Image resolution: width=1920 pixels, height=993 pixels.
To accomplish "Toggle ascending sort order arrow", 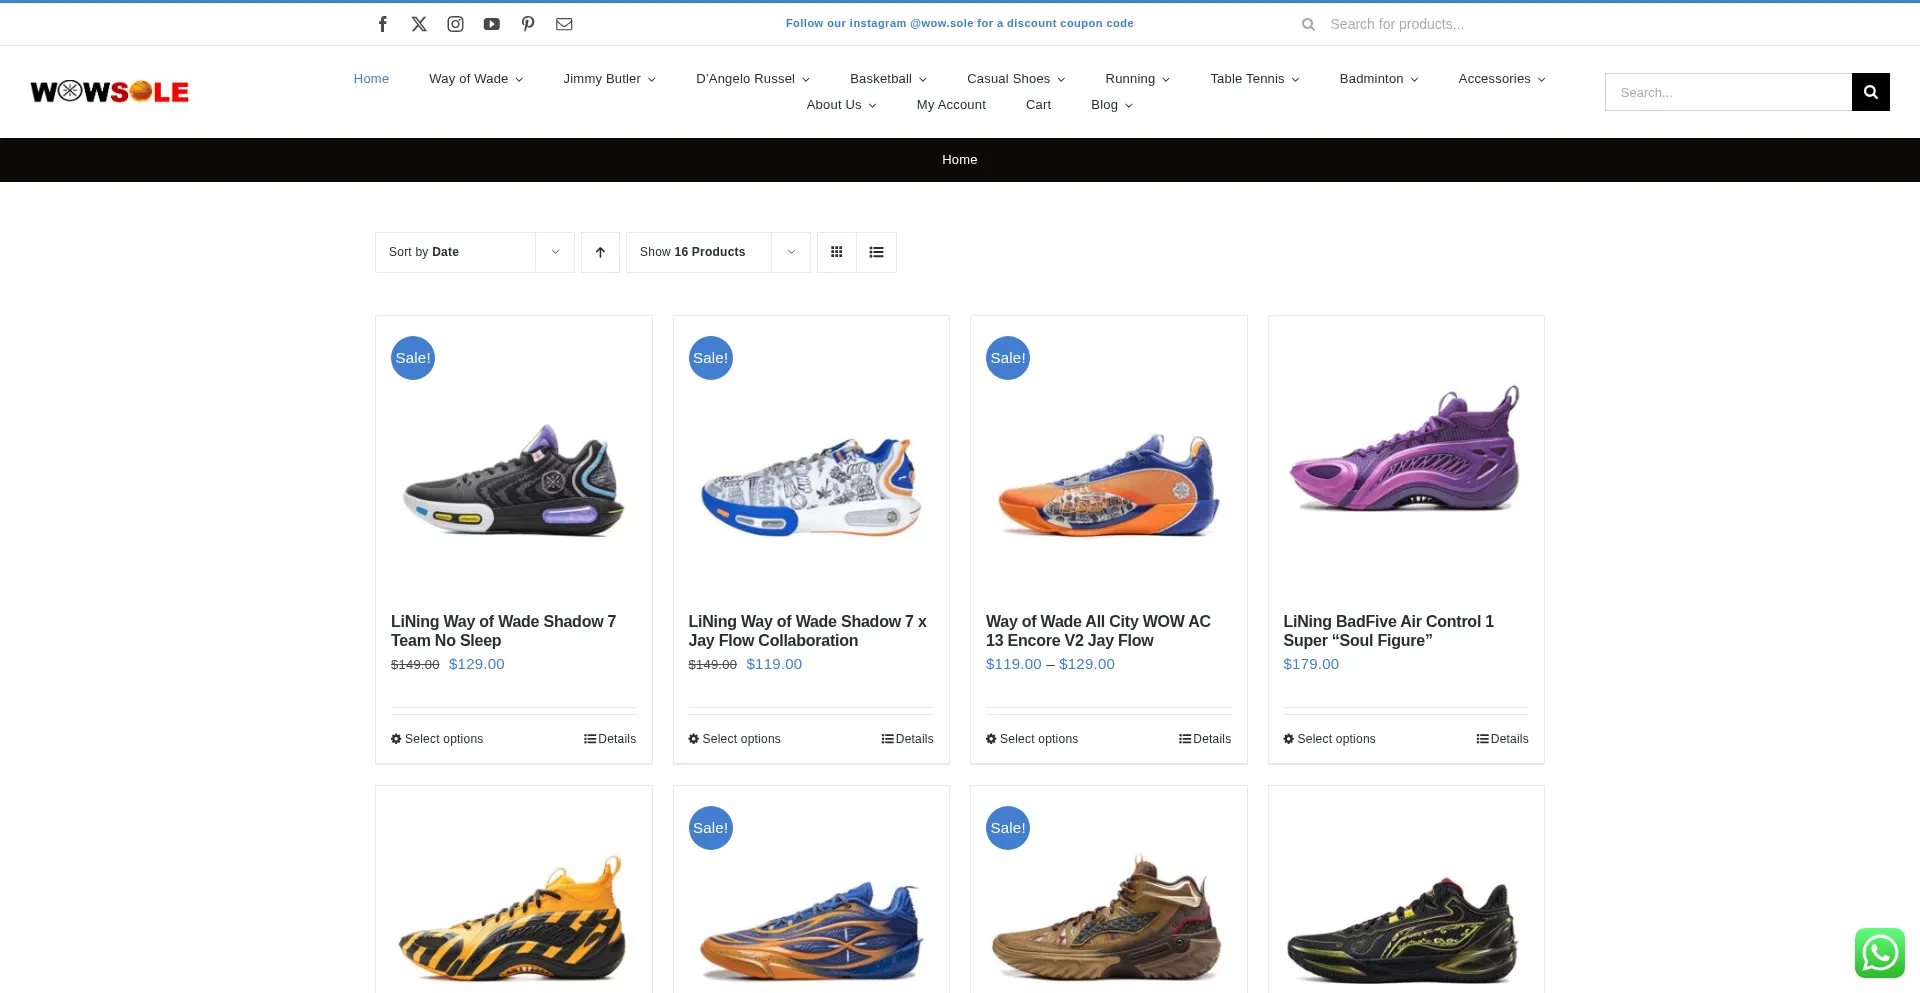I will coord(600,252).
